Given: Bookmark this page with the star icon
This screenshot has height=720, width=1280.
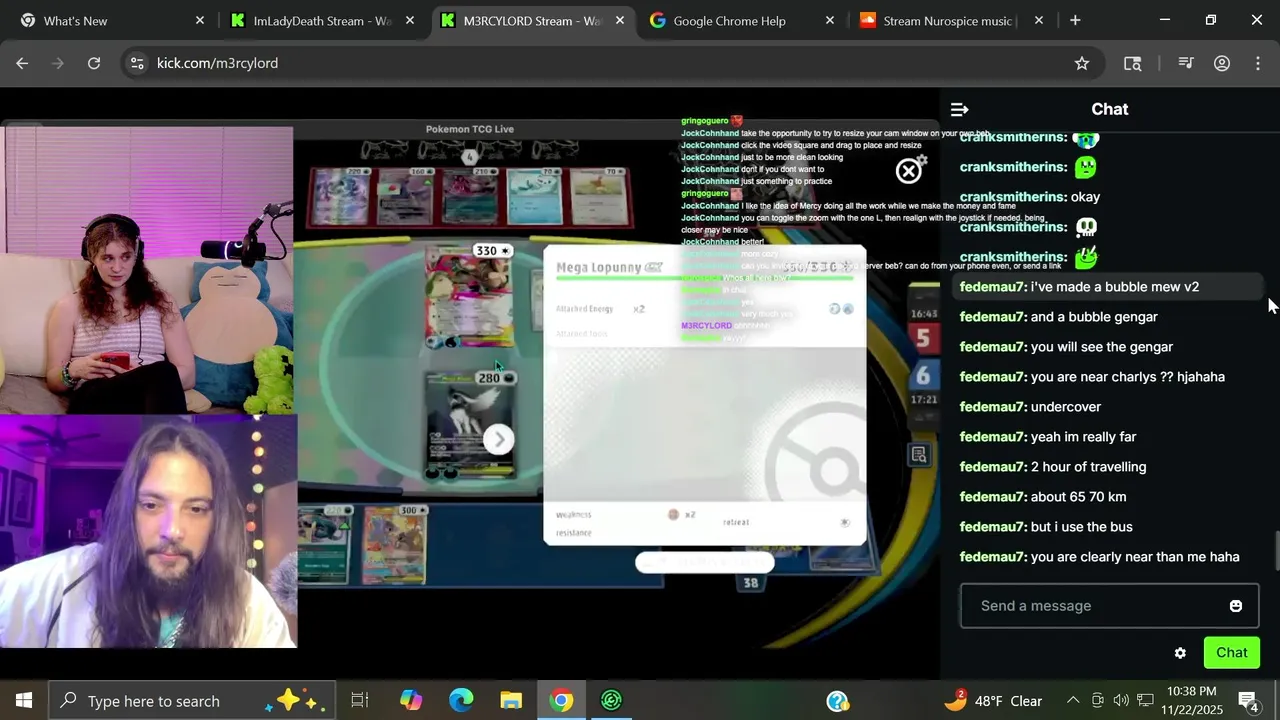Looking at the screenshot, I should point(1081,63).
